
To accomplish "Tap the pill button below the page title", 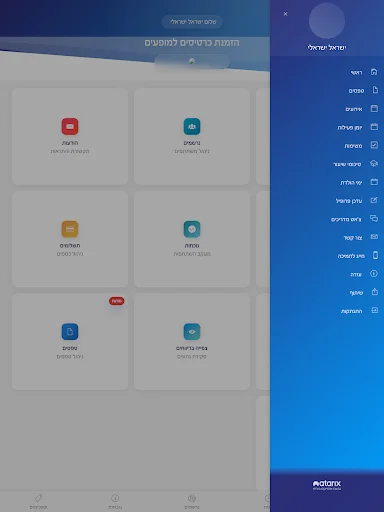I will [x=192, y=61].
